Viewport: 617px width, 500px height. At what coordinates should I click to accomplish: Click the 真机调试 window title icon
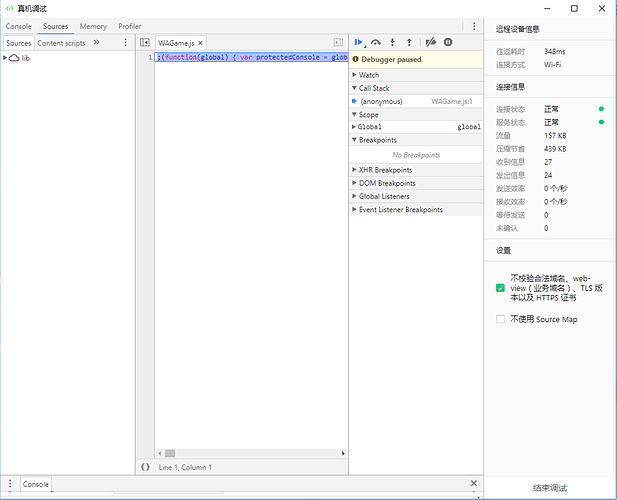point(9,8)
